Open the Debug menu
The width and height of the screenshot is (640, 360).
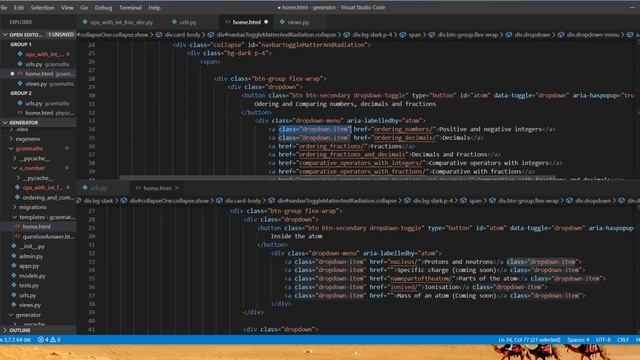pos(103,7)
